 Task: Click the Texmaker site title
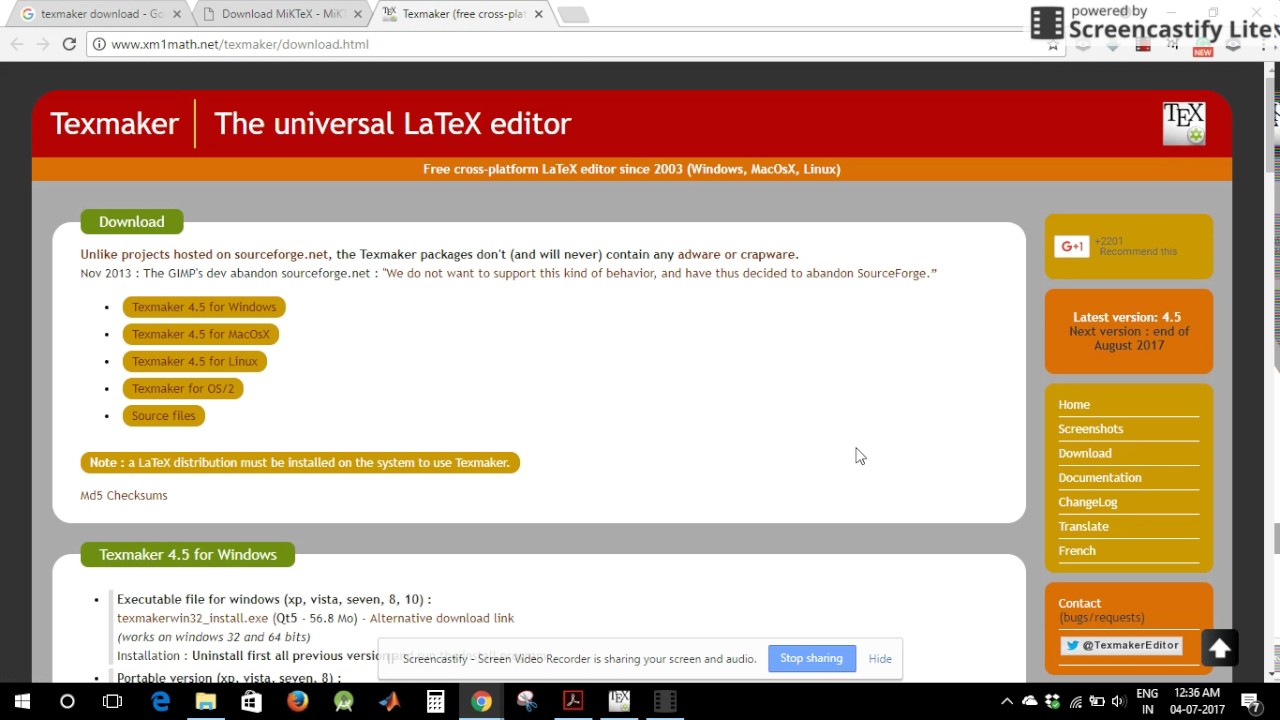coord(114,124)
